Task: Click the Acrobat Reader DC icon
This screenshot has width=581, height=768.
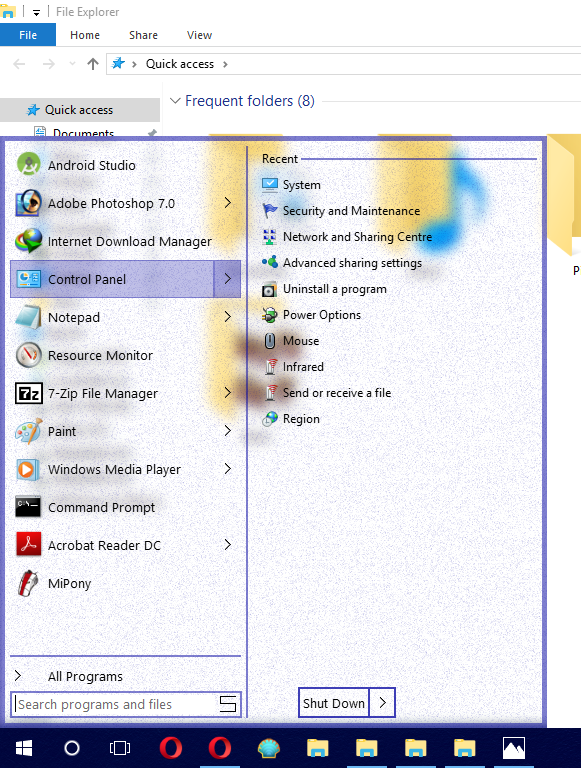Action: click(x=29, y=545)
